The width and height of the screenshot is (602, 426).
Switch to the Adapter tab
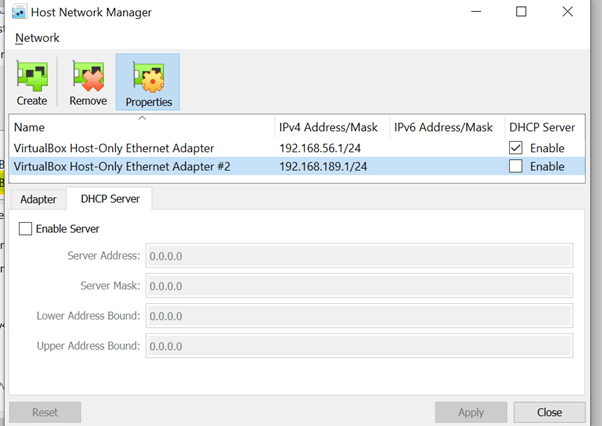tap(38, 199)
